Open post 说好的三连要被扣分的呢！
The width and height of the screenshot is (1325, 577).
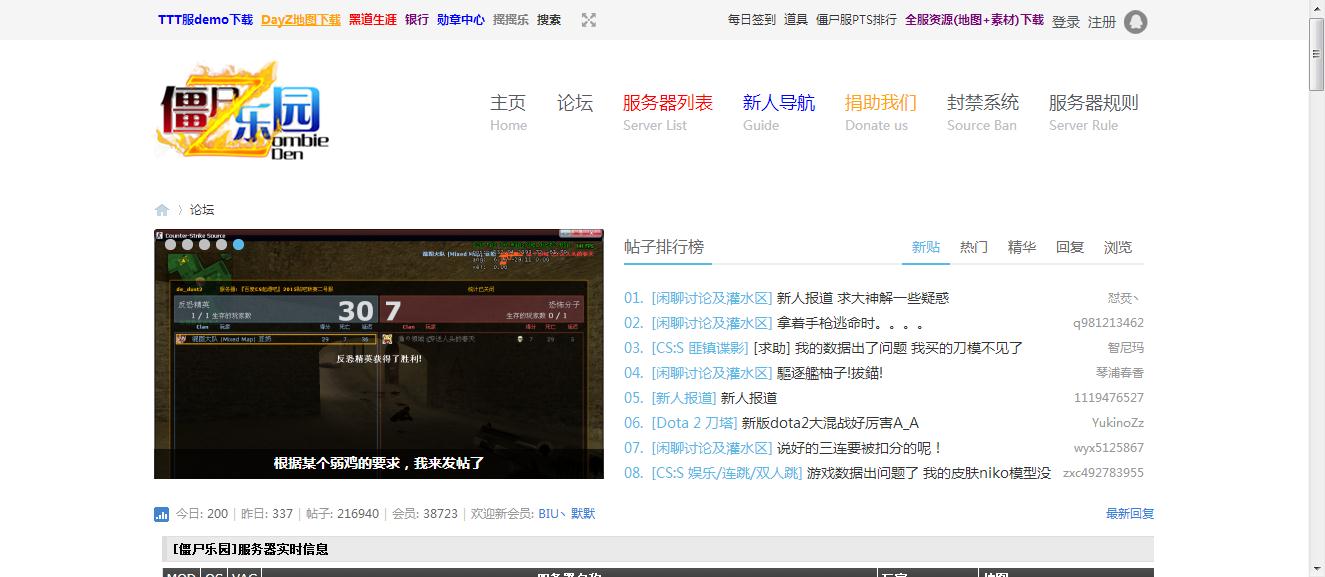coord(860,448)
